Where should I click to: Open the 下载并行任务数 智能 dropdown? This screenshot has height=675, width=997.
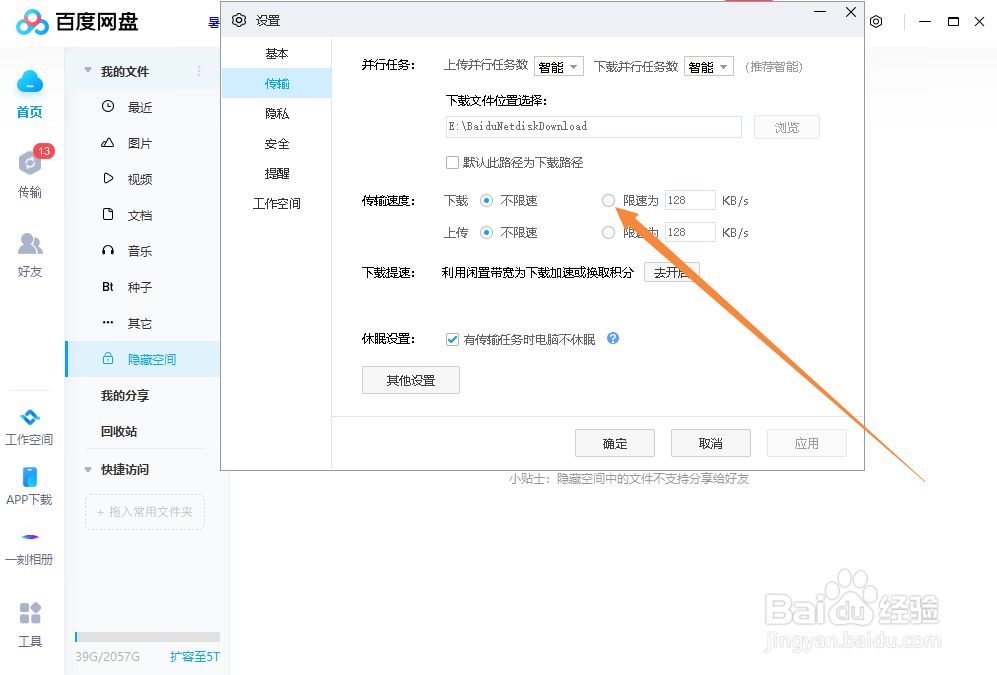click(x=708, y=66)
